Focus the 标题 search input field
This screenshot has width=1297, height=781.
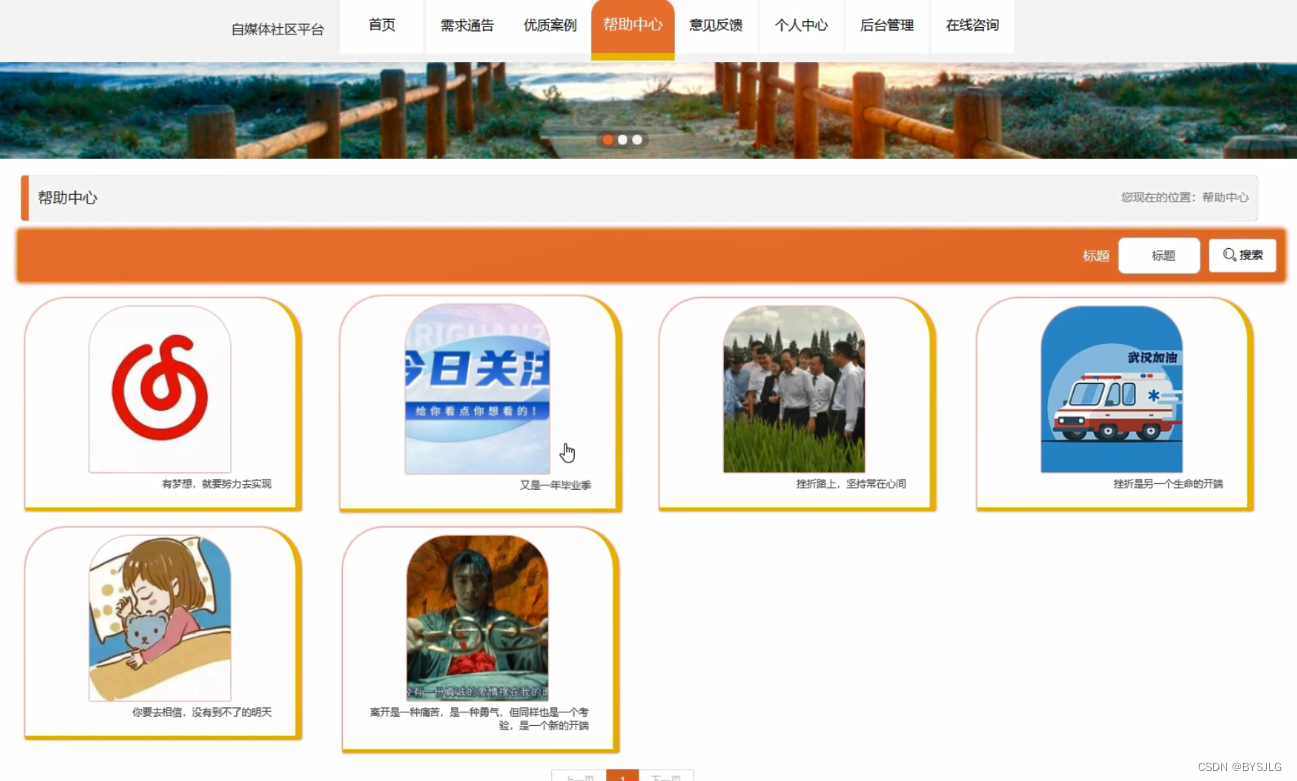[x=1159, y=255]
